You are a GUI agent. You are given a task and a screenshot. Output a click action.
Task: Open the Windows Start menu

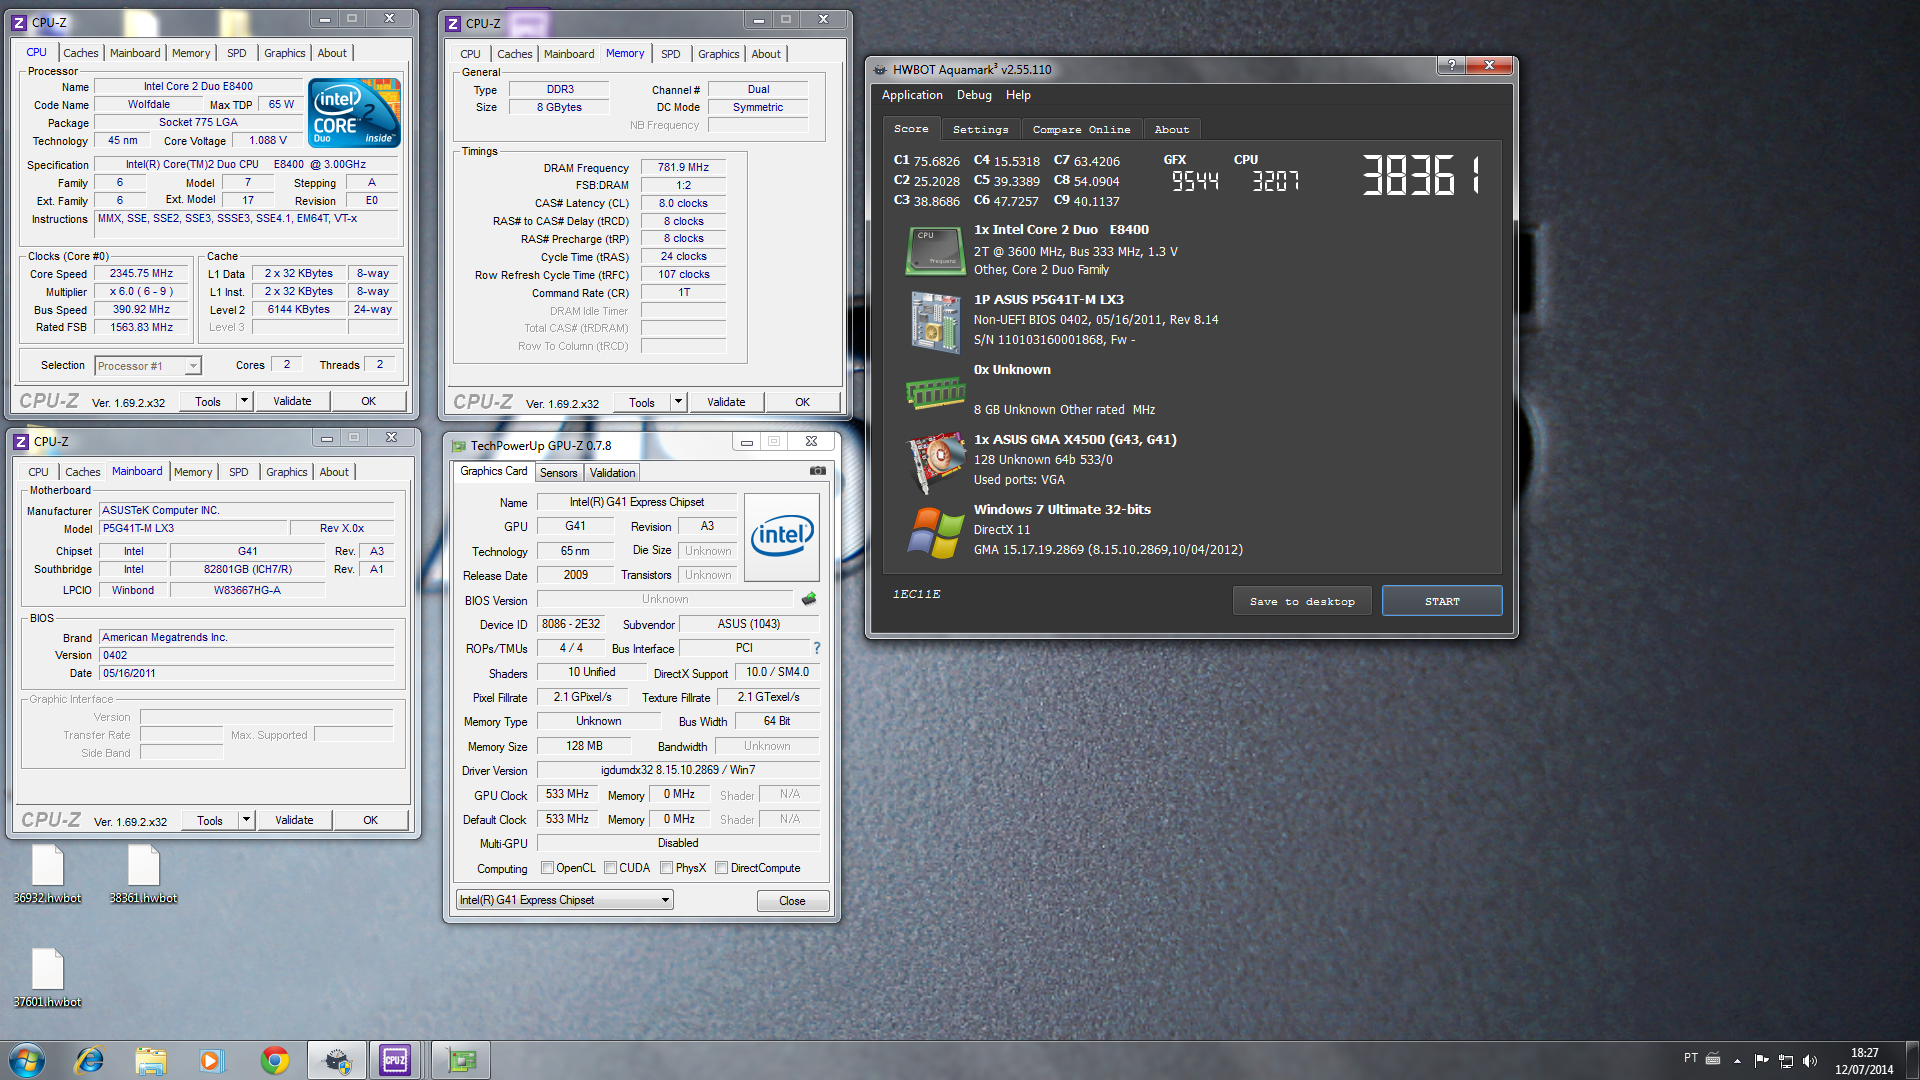click(27, 1060)
